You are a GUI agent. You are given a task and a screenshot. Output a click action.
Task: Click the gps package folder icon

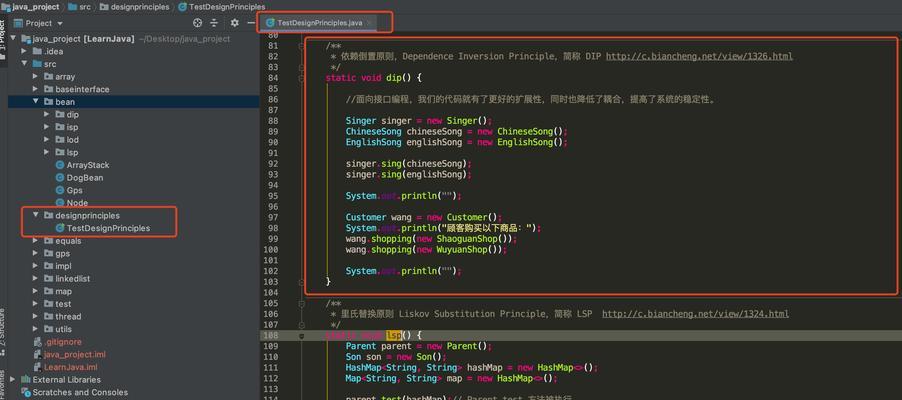coord(48,253)
